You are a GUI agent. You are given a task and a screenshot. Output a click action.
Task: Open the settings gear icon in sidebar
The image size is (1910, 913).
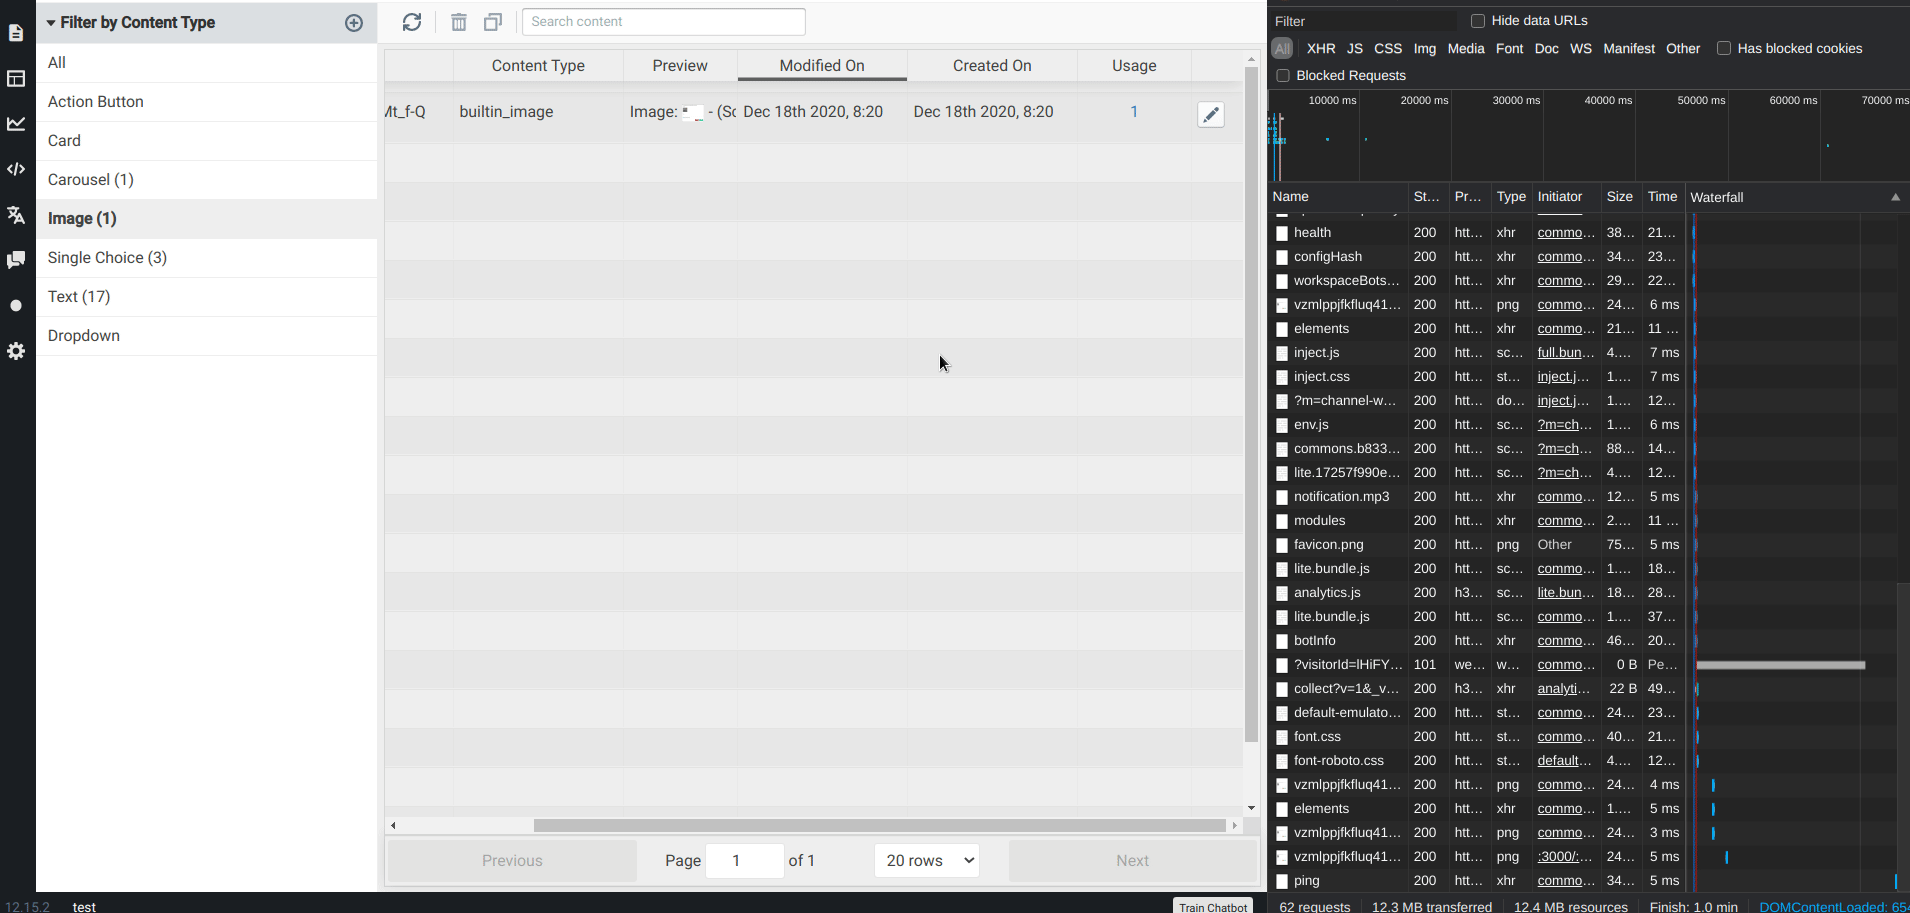click(16, 351)
